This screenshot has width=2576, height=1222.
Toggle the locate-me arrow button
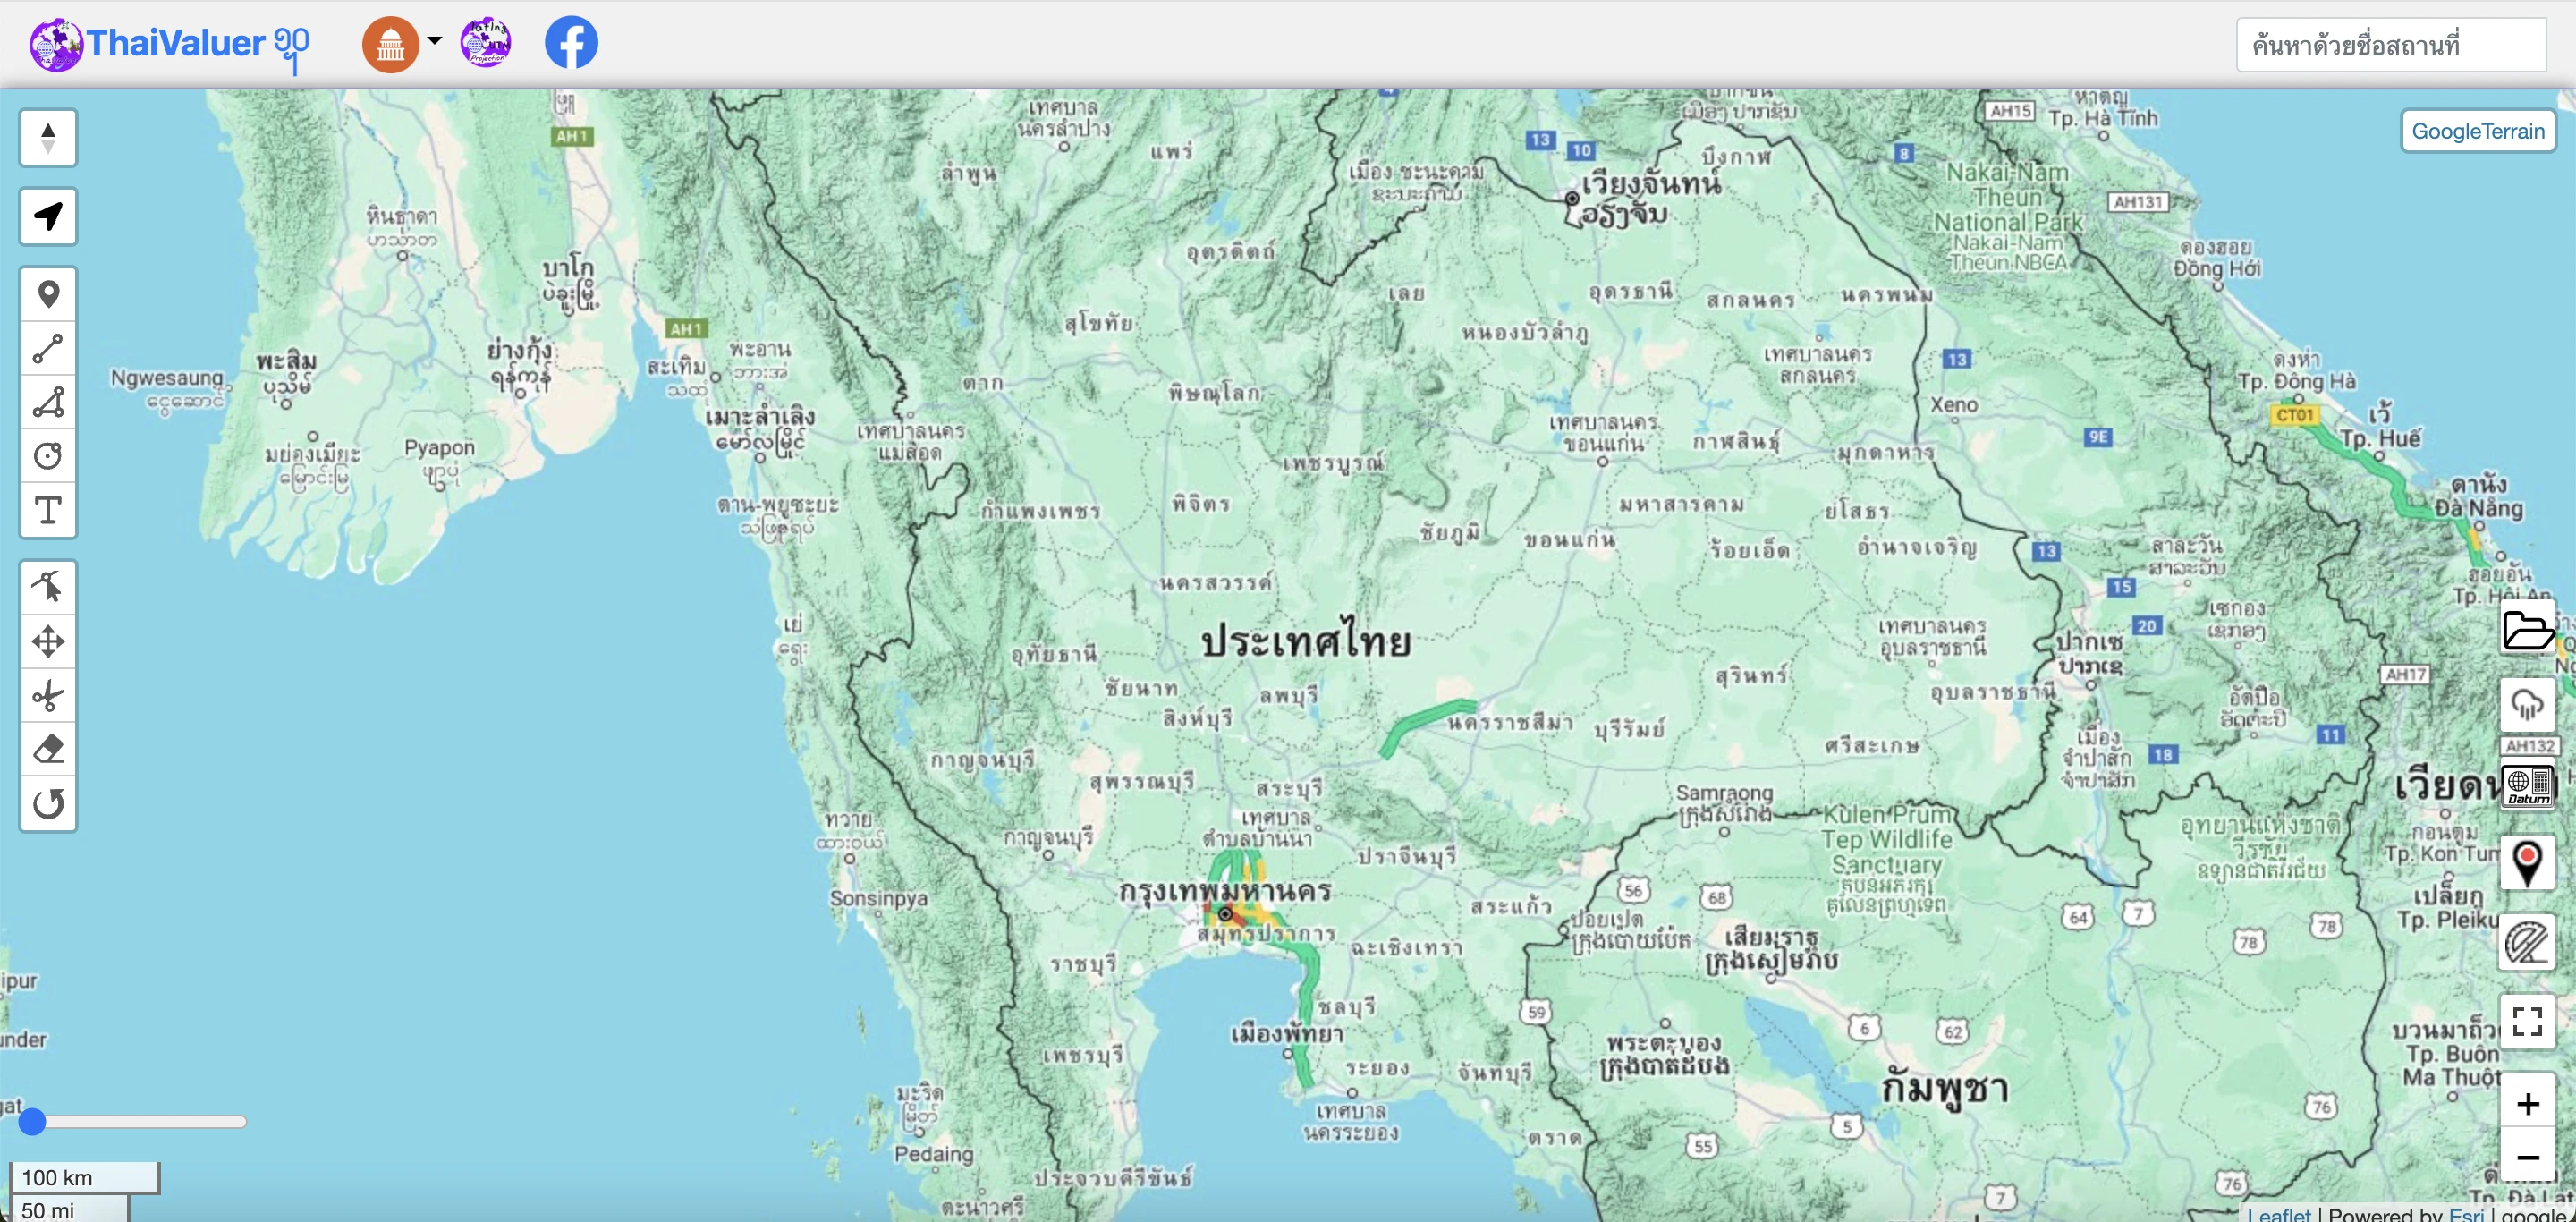coord(48,216)
